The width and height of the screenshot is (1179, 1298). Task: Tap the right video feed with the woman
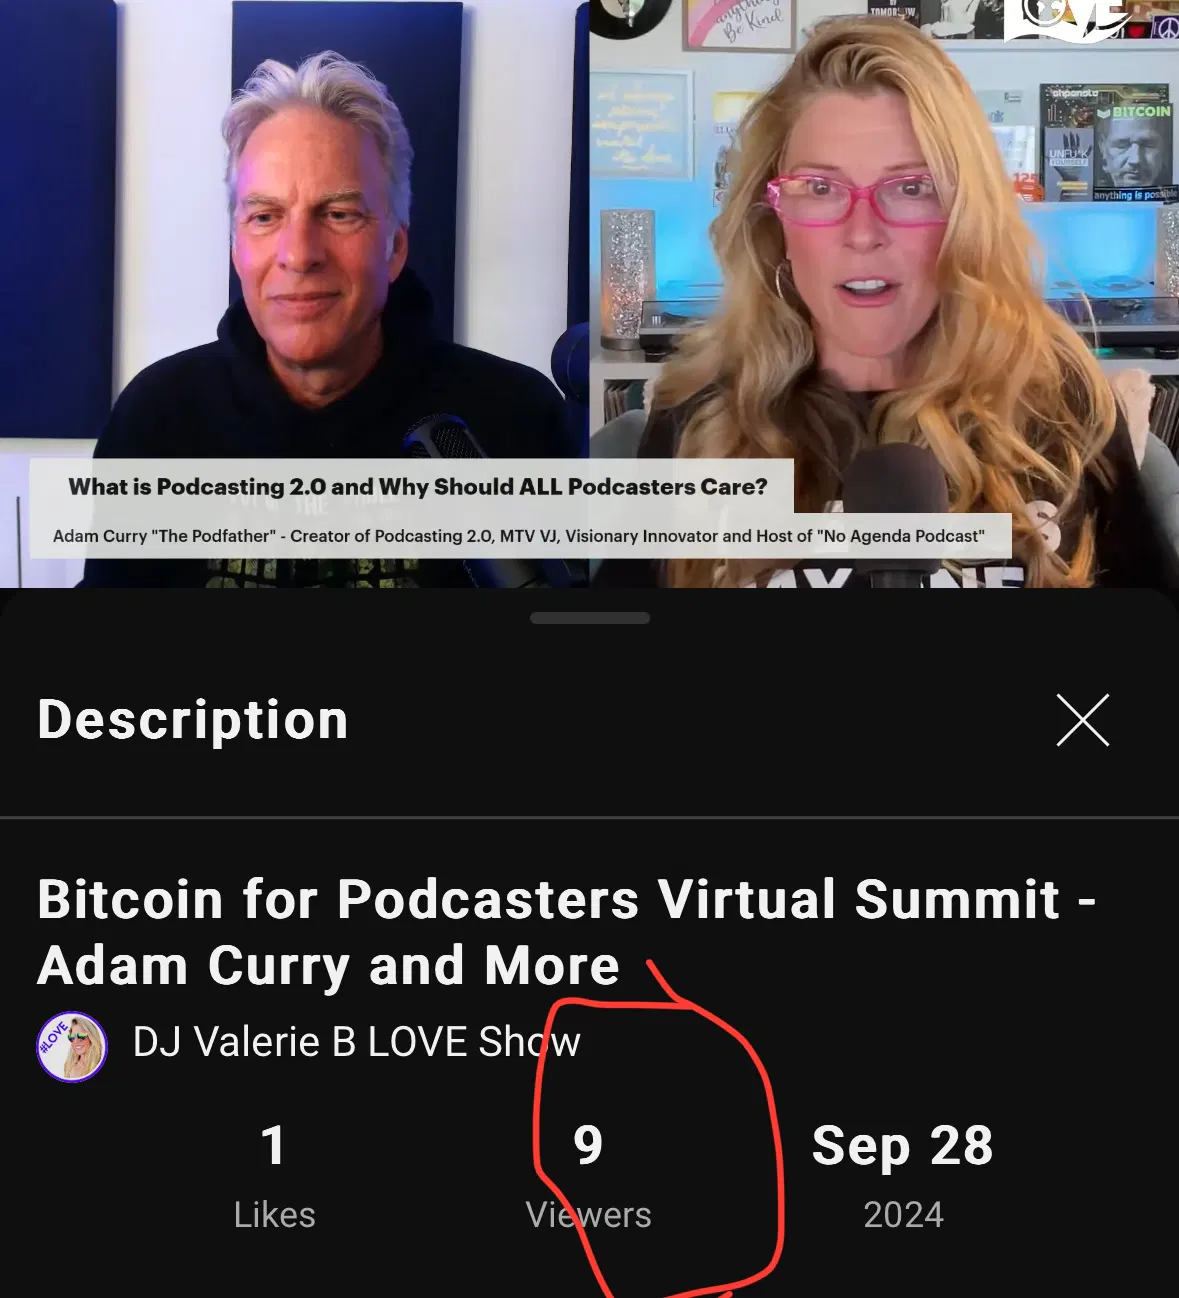point(884,294)
